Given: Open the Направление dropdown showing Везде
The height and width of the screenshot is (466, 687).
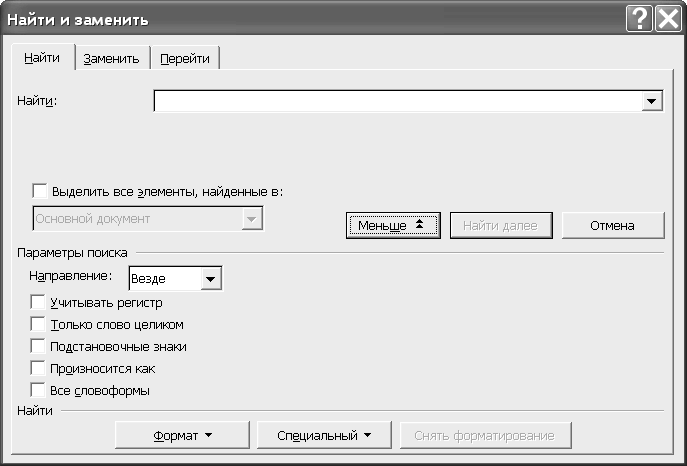Looking at the screenshot, I should click(x=175, y=279).
